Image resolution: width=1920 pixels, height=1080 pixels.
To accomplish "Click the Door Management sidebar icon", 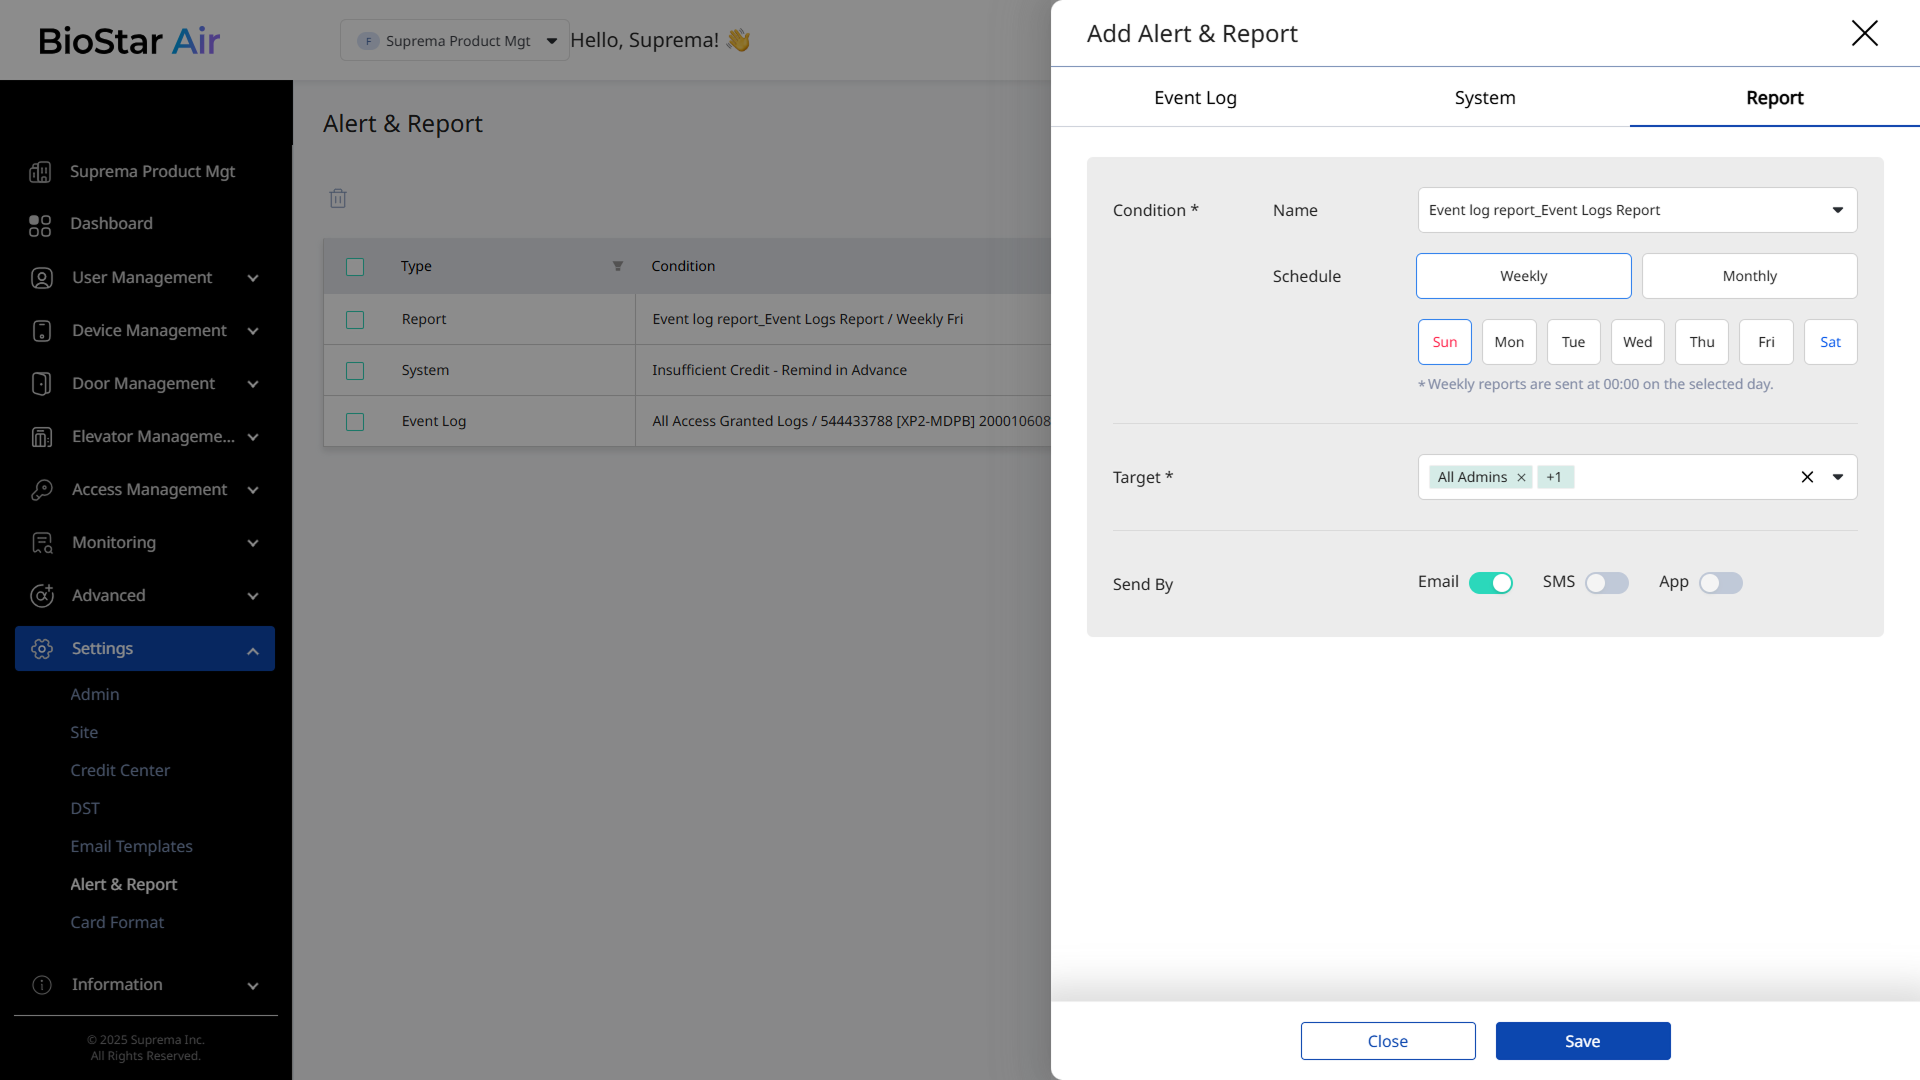I will (x=41, y=384).
